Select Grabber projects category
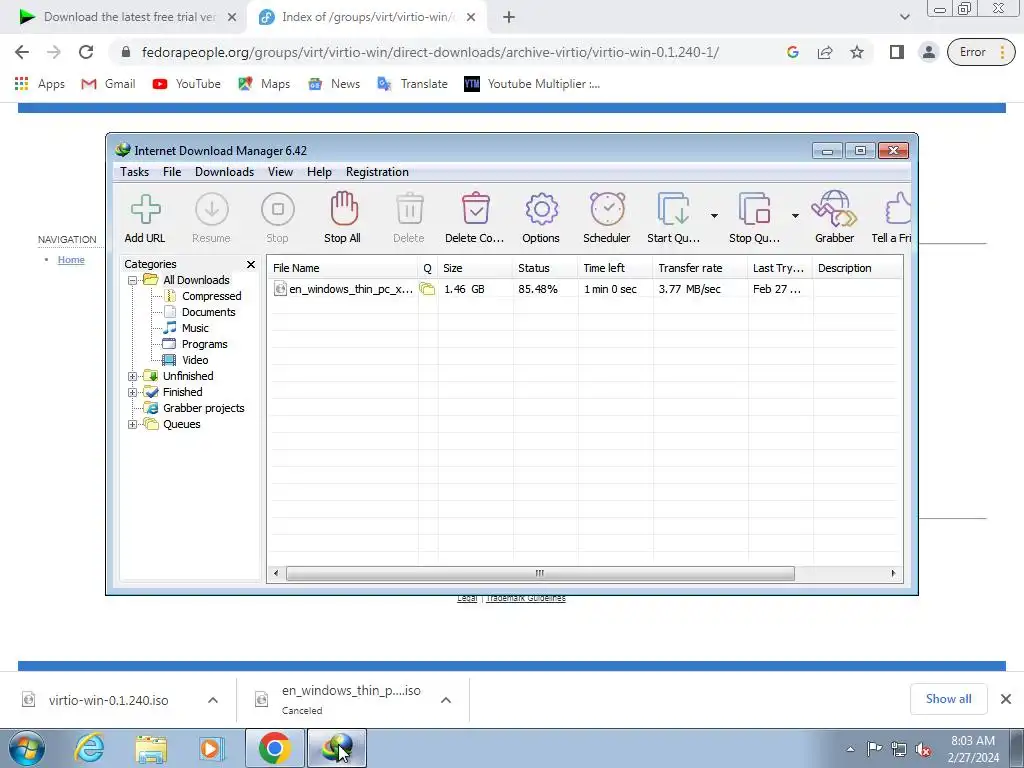Screen dimensions: 1024x768 (x=203, y=408)
